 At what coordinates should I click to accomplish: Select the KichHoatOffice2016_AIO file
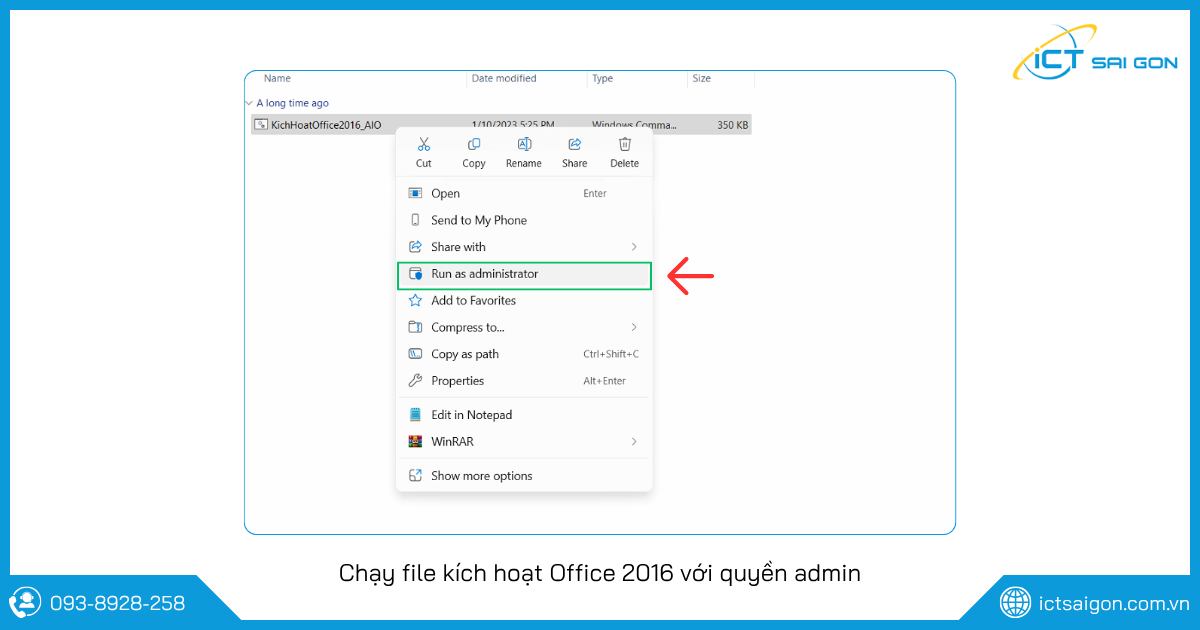pyautogui.click(x=500, y=125)
